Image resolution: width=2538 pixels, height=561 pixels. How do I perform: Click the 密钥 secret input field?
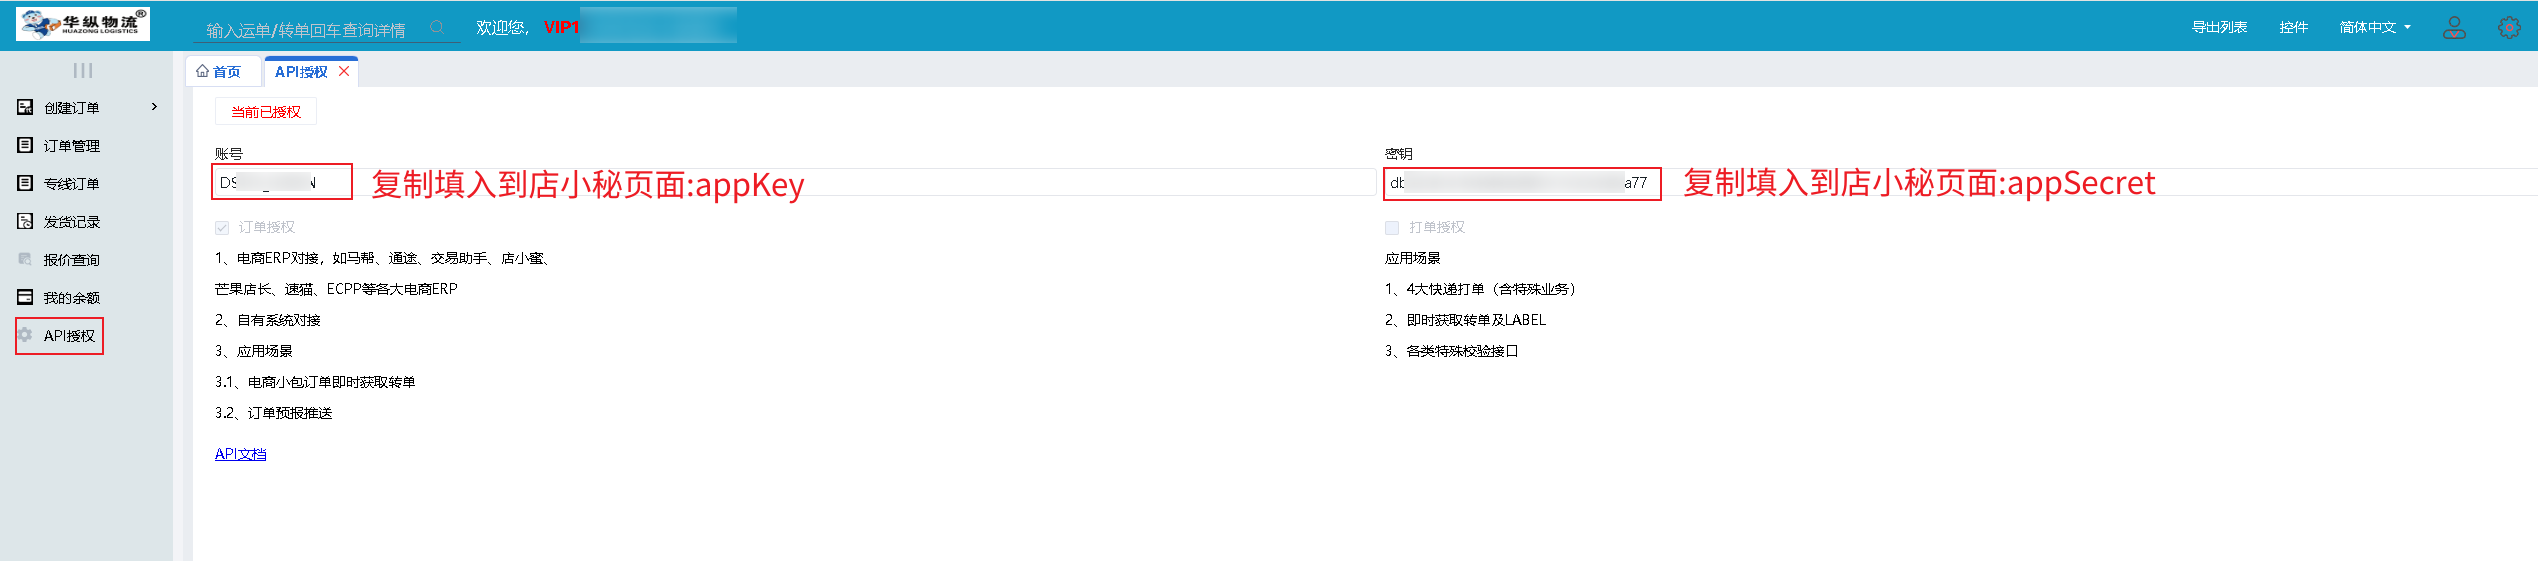click(1520, 183)
